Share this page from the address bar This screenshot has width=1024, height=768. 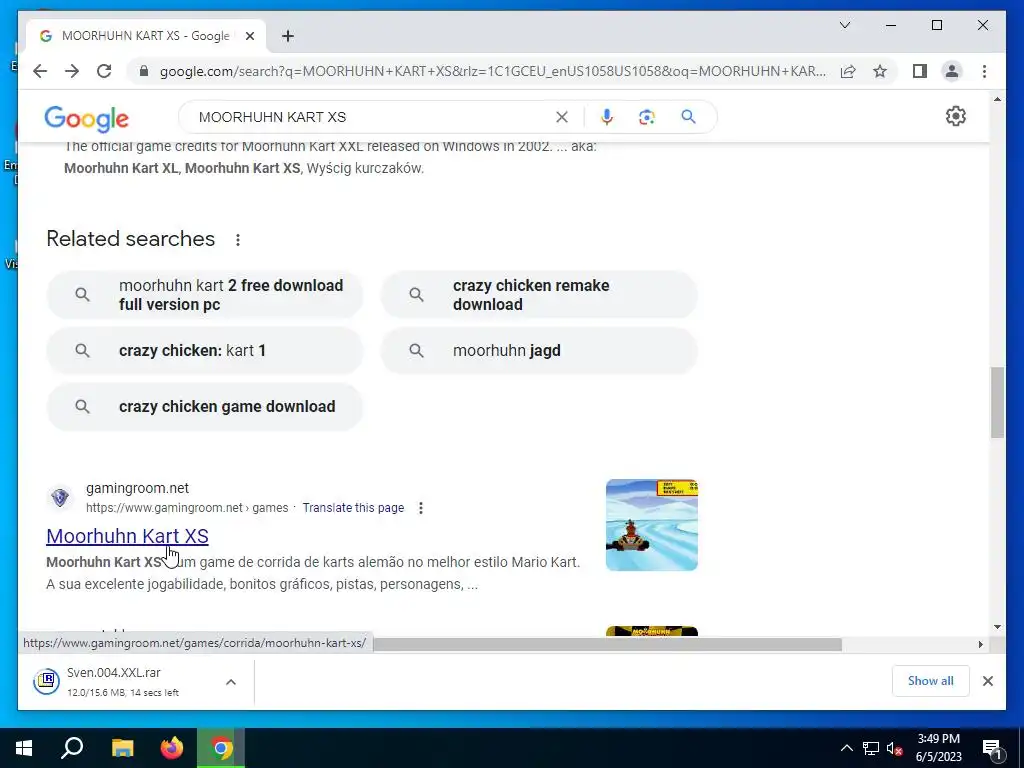point(848,71)
